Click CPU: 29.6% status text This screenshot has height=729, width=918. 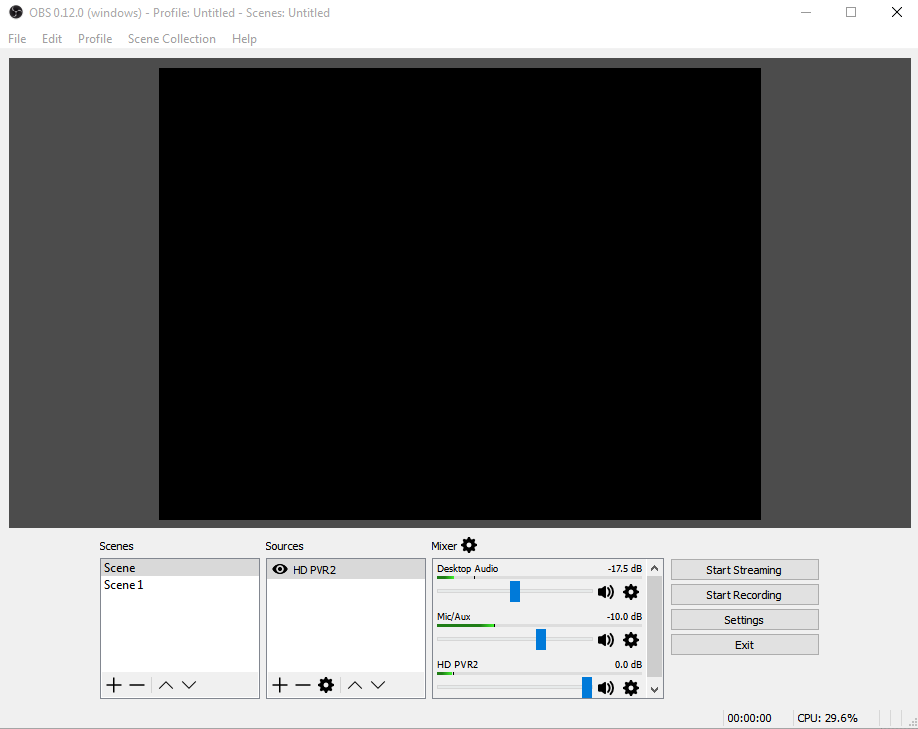827,718
